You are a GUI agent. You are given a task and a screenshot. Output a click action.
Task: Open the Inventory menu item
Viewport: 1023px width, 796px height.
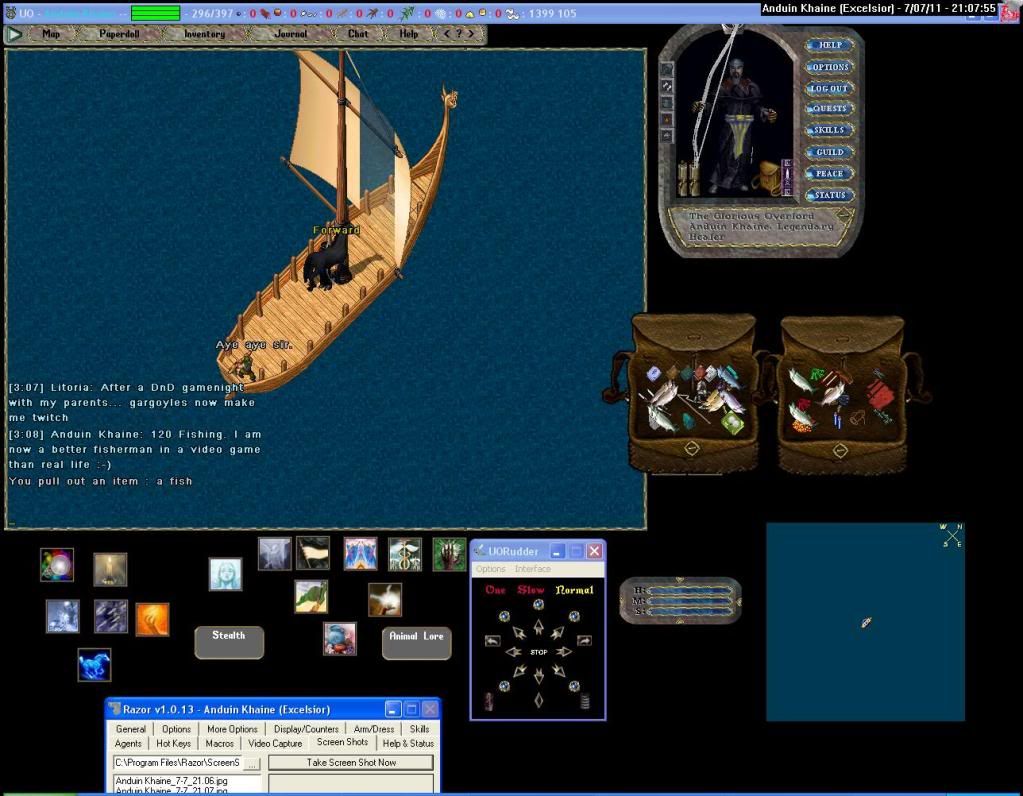(204, 34)
